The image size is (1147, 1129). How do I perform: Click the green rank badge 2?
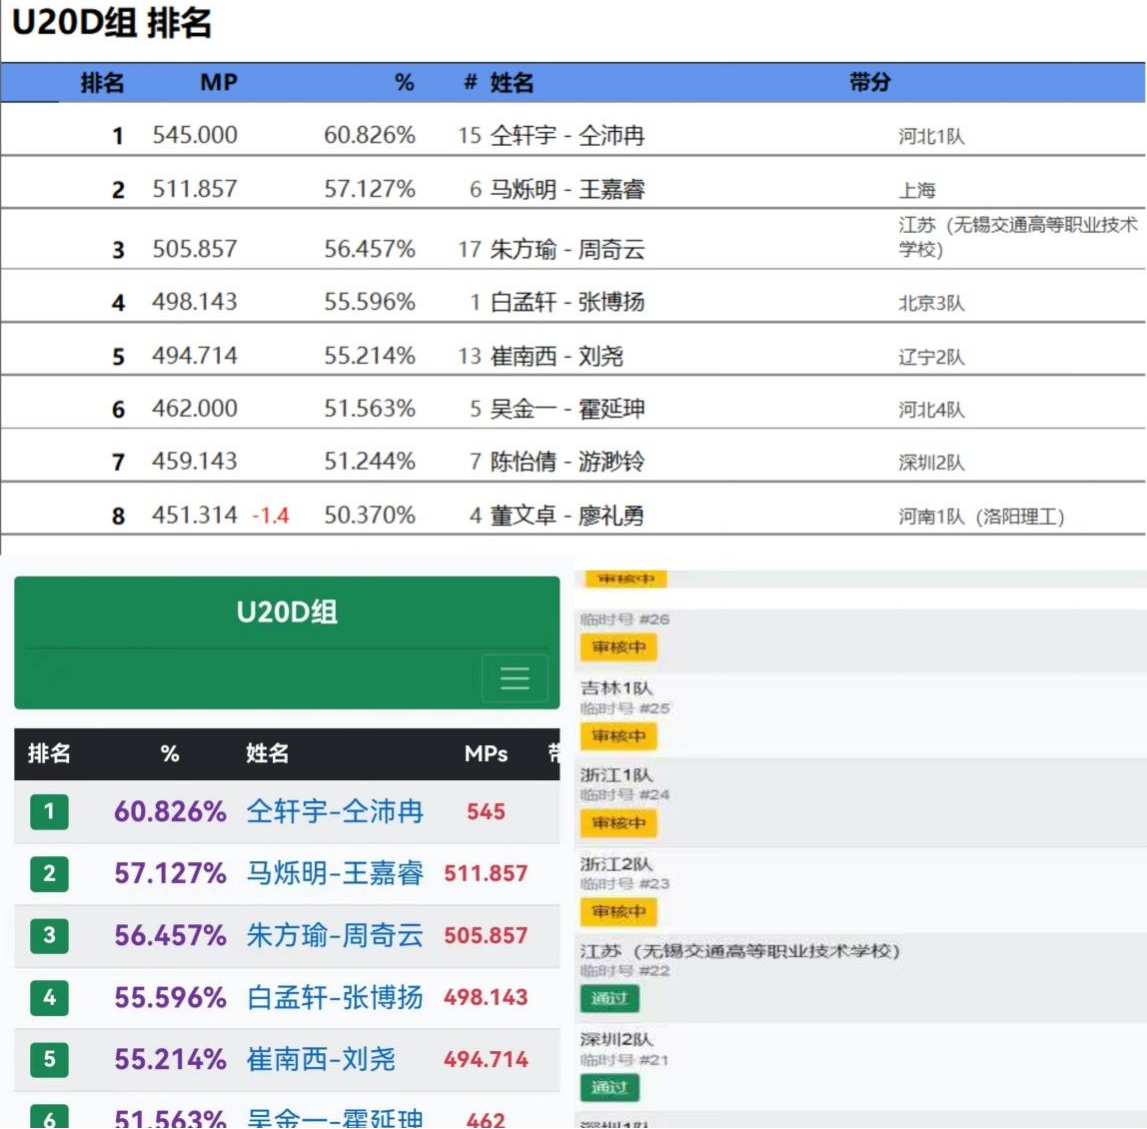click(x=47, y=873)
